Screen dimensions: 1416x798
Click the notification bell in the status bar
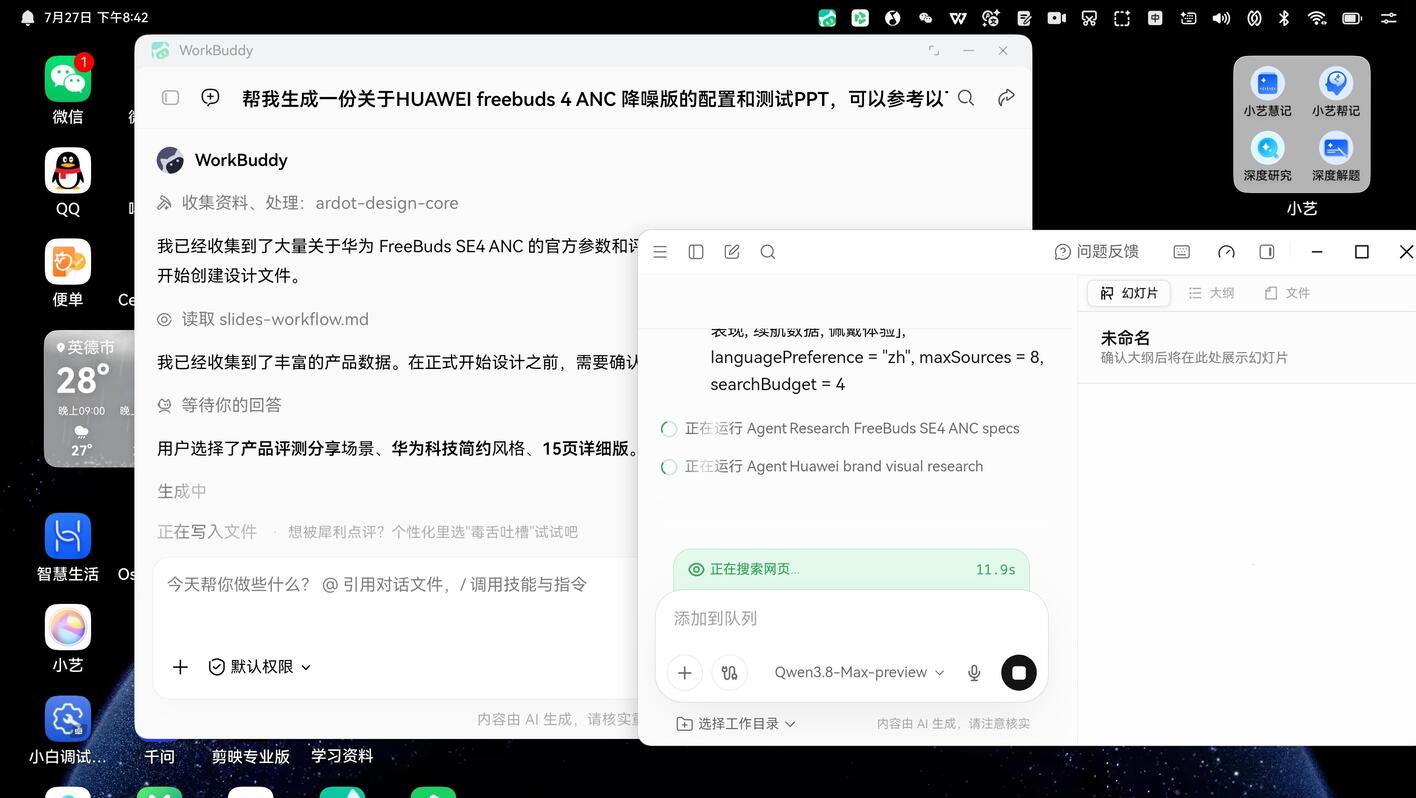pyautogui.click(x=27, y=18)
